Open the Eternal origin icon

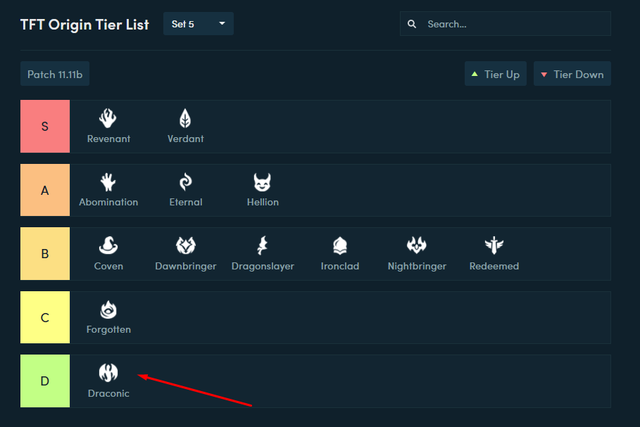185,182
